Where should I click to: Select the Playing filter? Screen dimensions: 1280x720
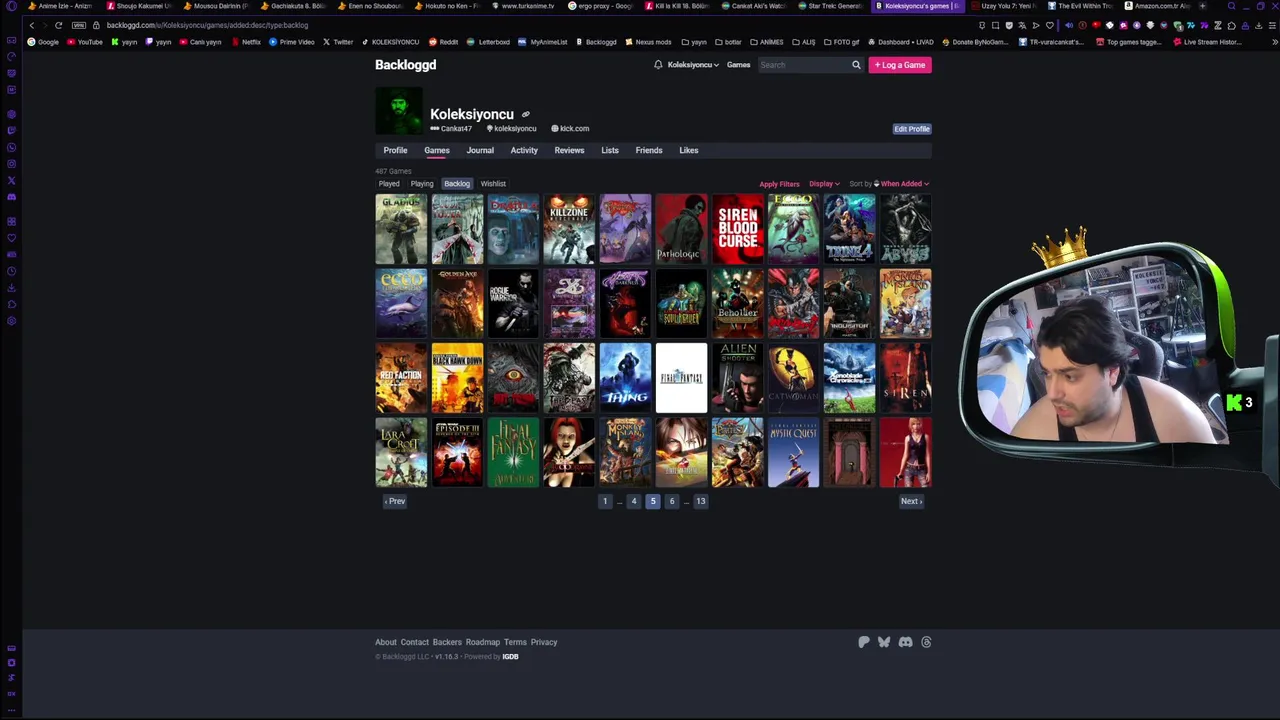coord(422,184)
